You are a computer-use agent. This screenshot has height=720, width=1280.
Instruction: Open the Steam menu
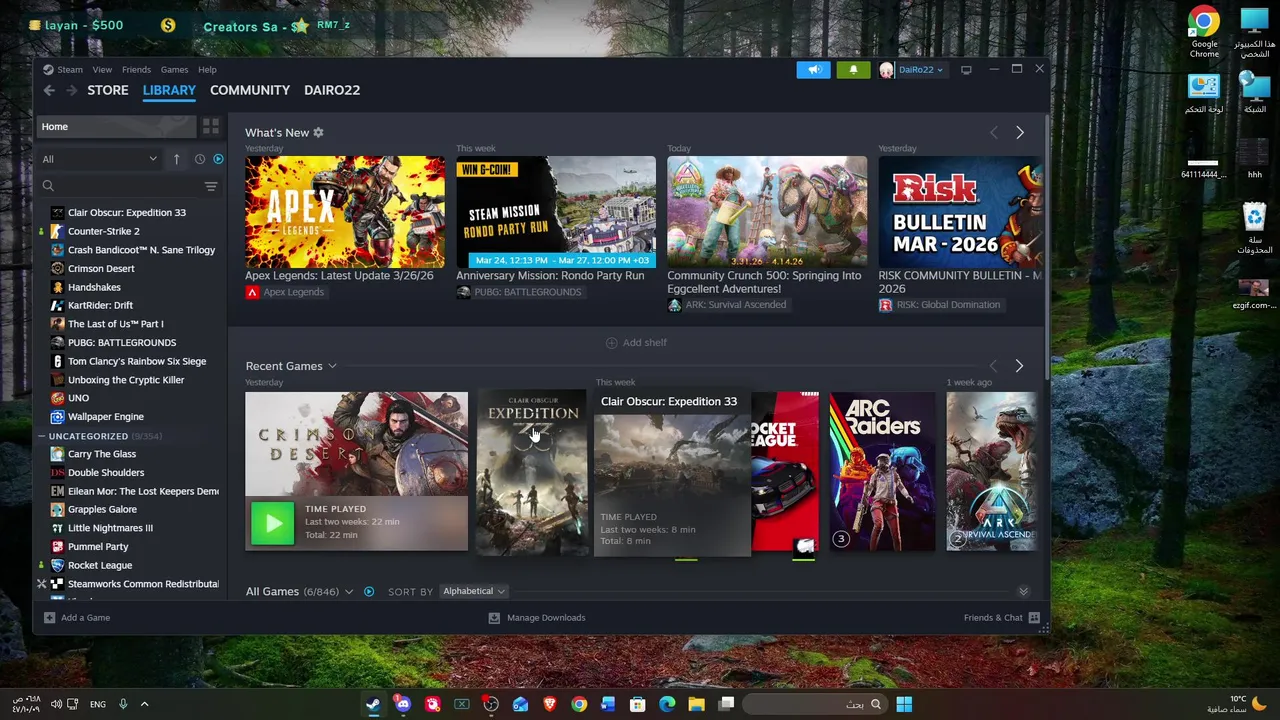point(63,70)
